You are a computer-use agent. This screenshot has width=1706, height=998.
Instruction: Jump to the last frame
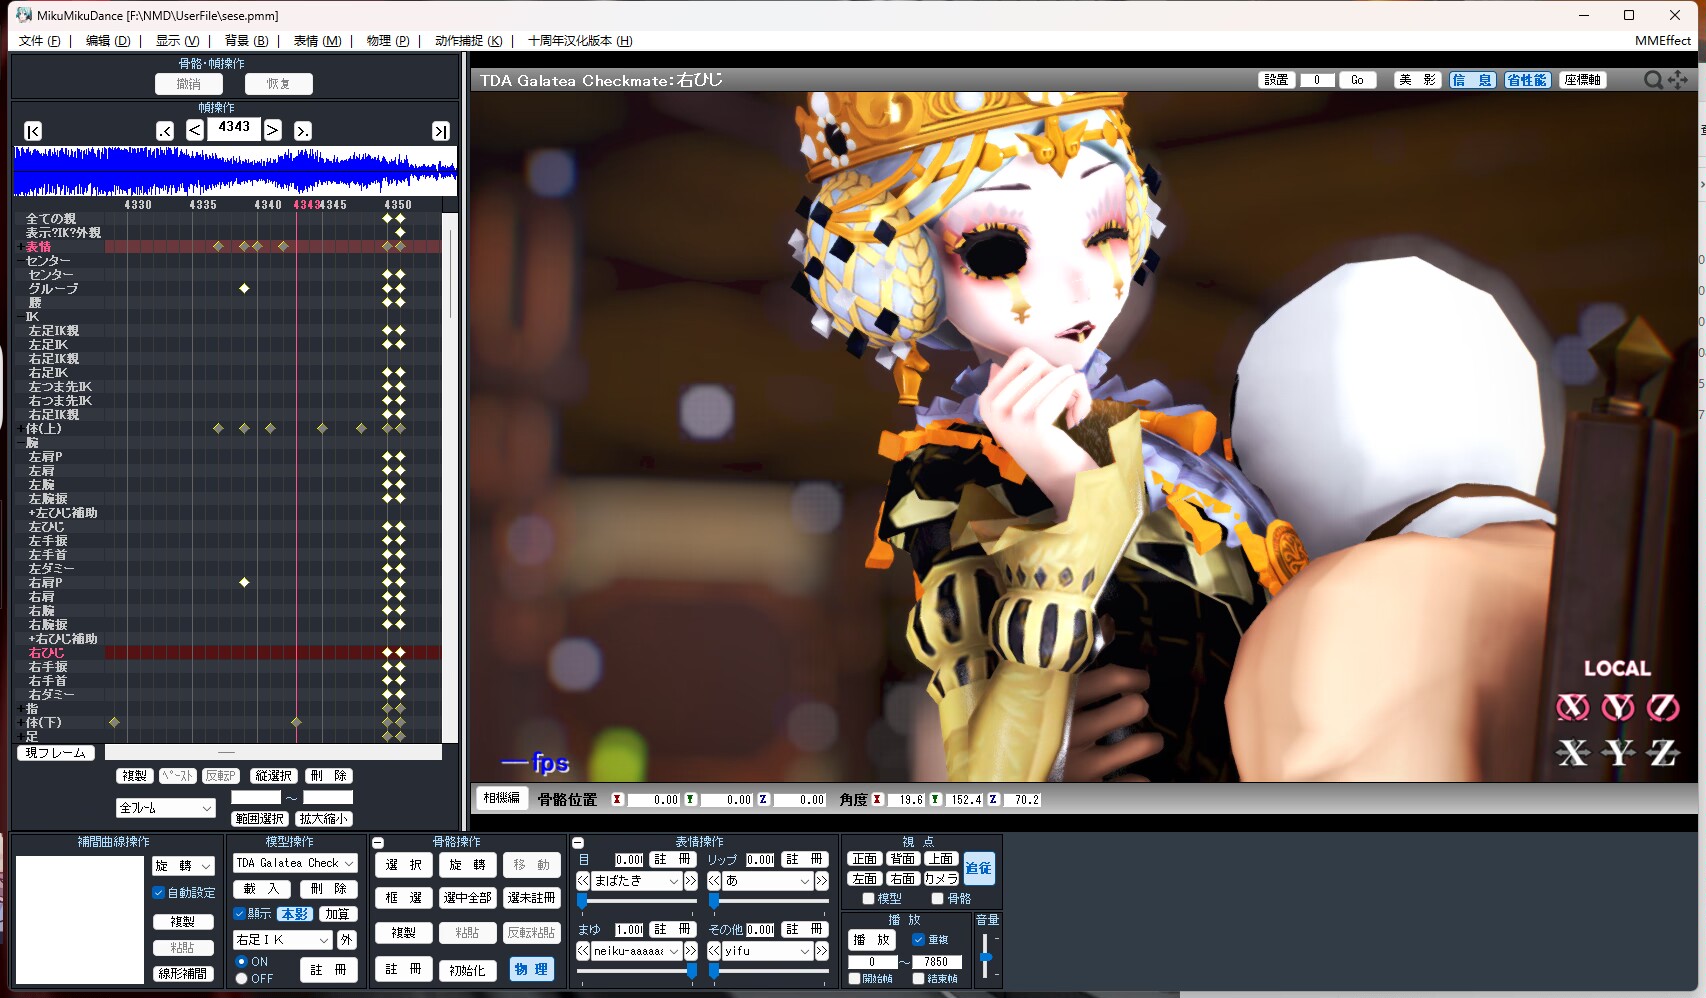(x=441, y=131)
